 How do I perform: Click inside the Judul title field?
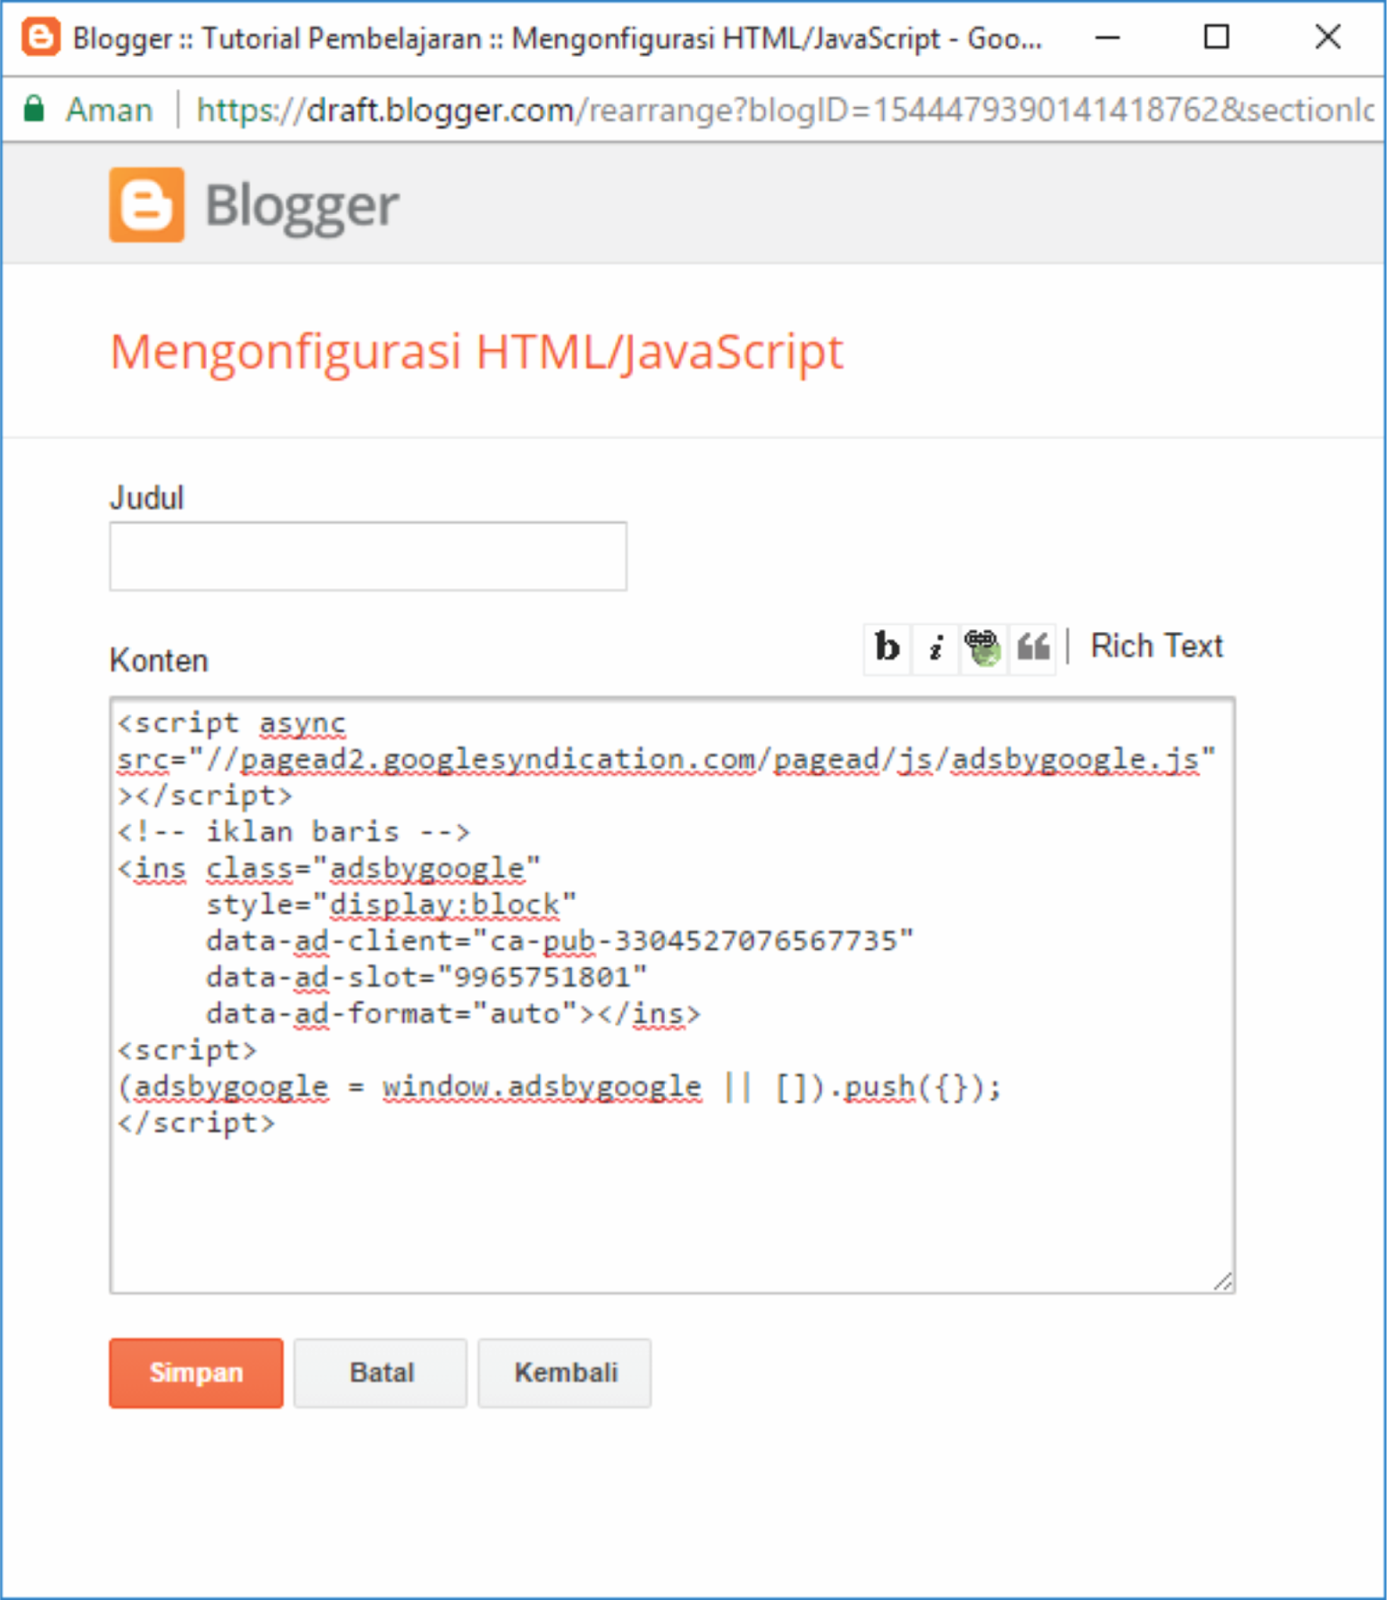[x=367, y=556]
